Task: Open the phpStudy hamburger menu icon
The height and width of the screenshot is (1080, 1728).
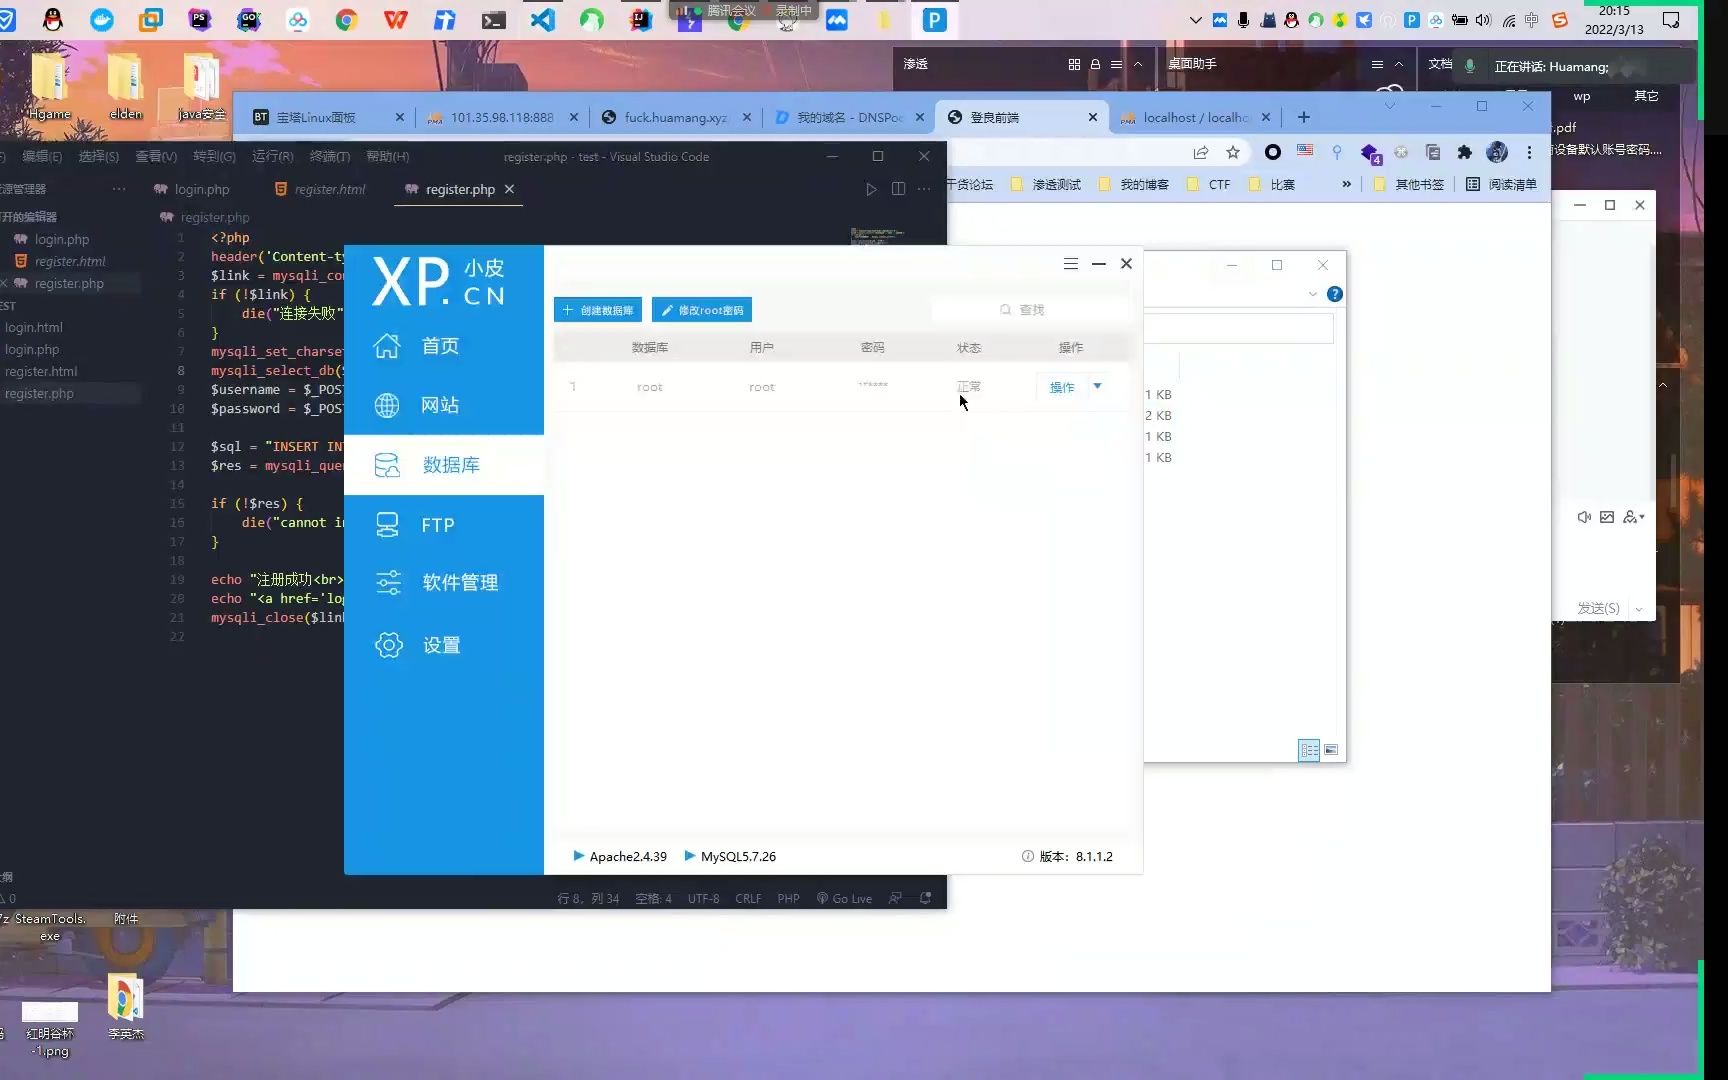Action: (1071, 264)
